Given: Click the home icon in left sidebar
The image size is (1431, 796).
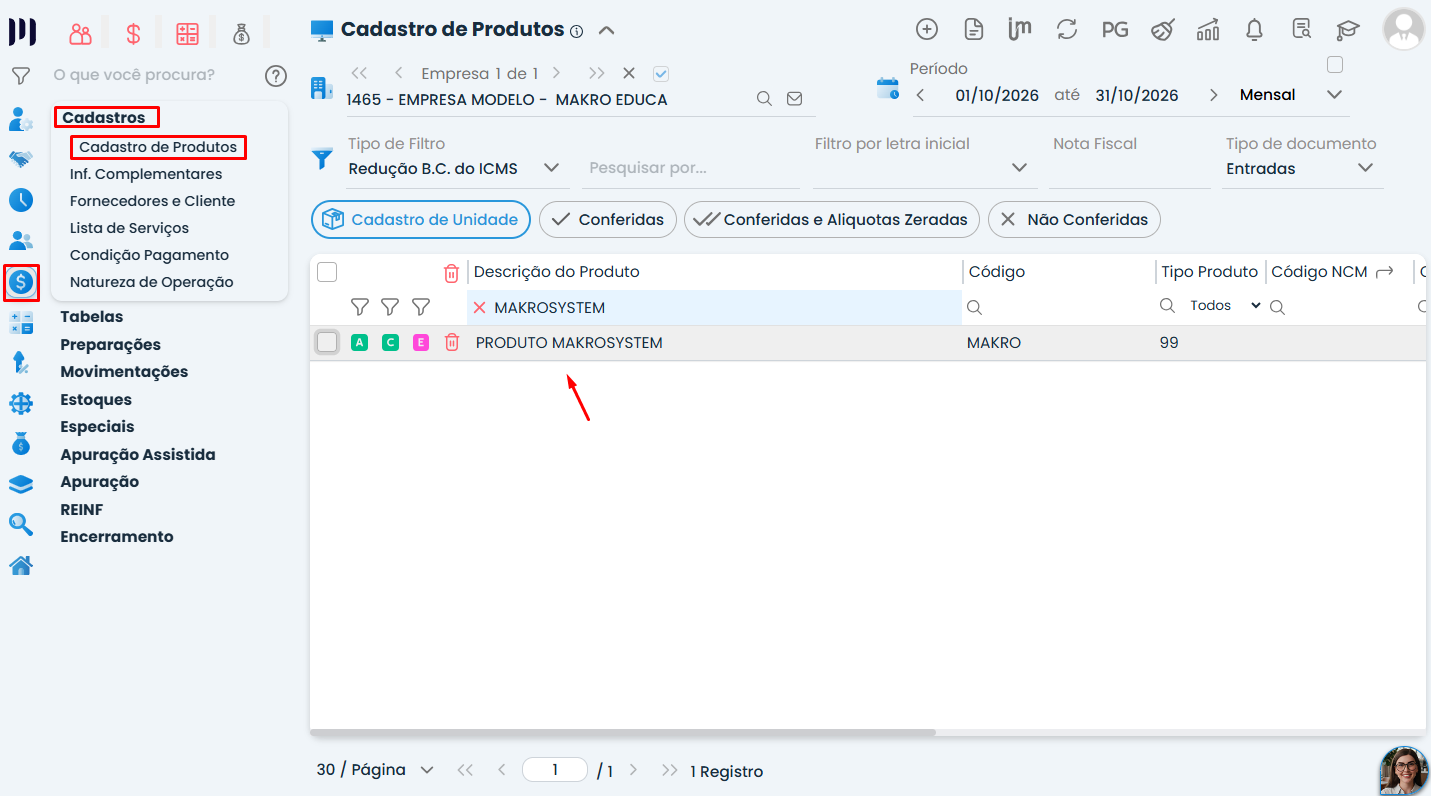Looking at the screenshot, I should (21, 566).
